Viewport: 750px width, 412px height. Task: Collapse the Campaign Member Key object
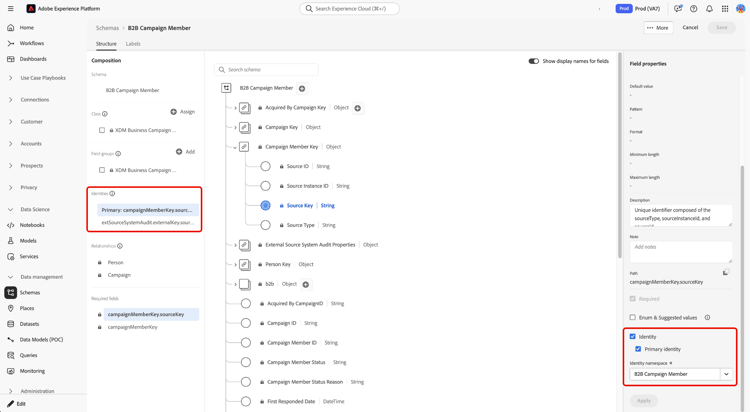coord(235,147)
